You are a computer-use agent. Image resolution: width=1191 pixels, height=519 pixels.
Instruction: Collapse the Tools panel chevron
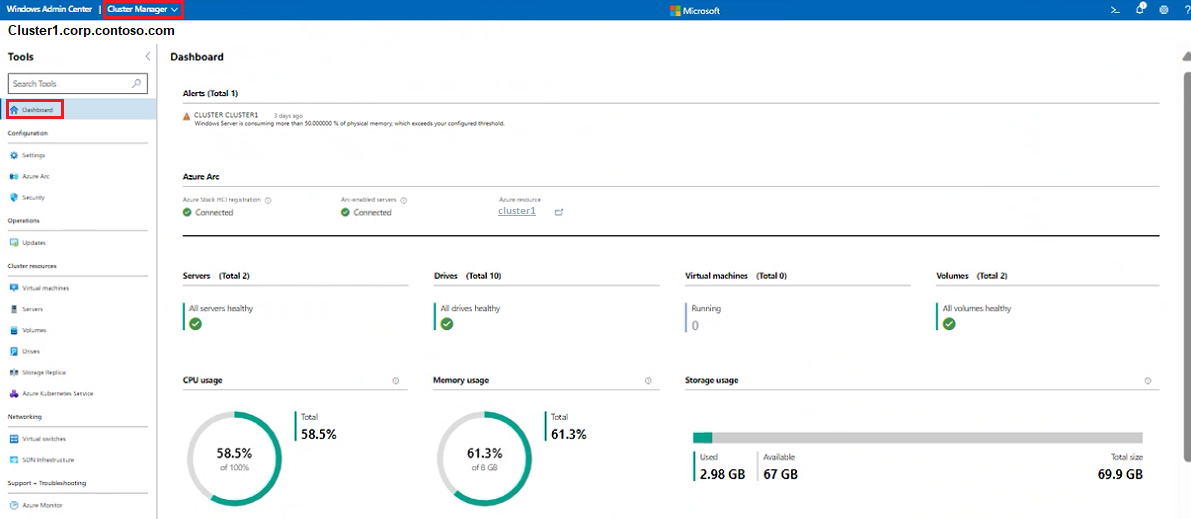click(148, 57)
